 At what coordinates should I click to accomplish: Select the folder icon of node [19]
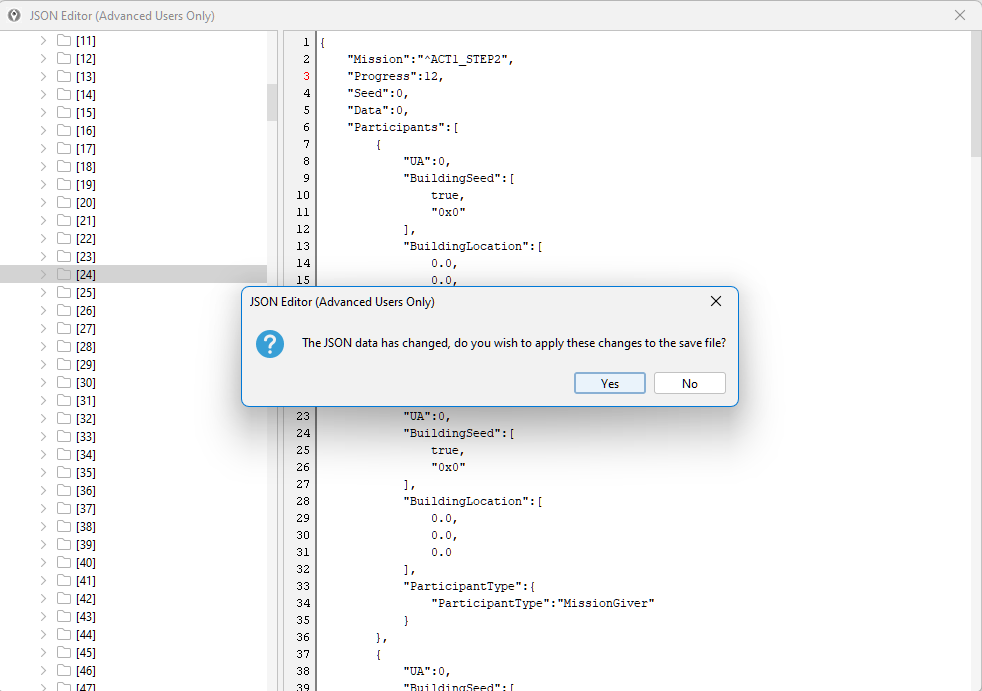click(64, 185)
